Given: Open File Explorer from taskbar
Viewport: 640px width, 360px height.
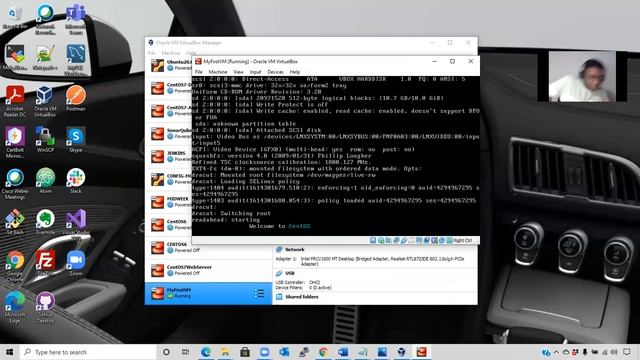Looking at the screenshot, I should click(225, 352).
